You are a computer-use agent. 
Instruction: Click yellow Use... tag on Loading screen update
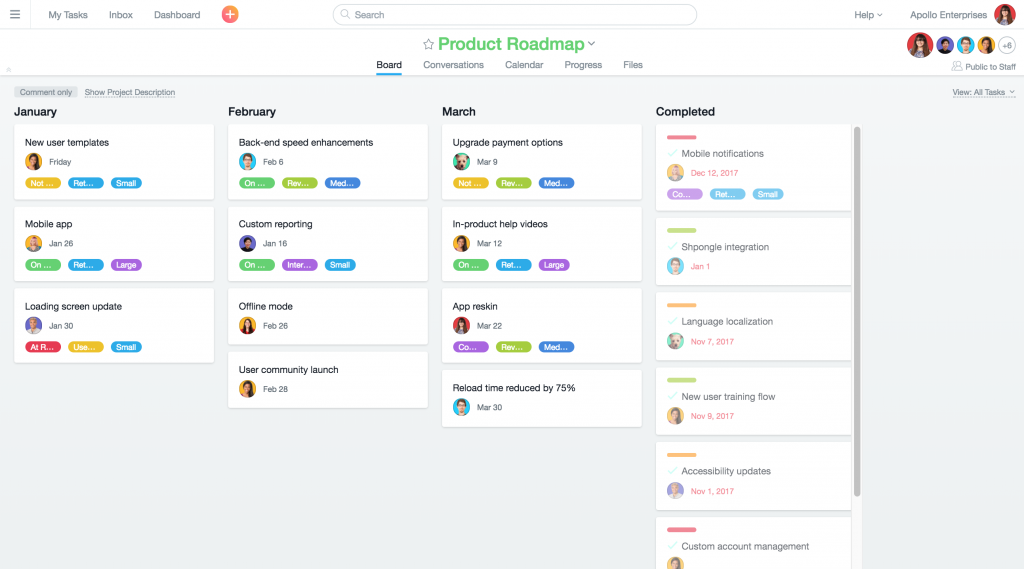pos(86,347)
